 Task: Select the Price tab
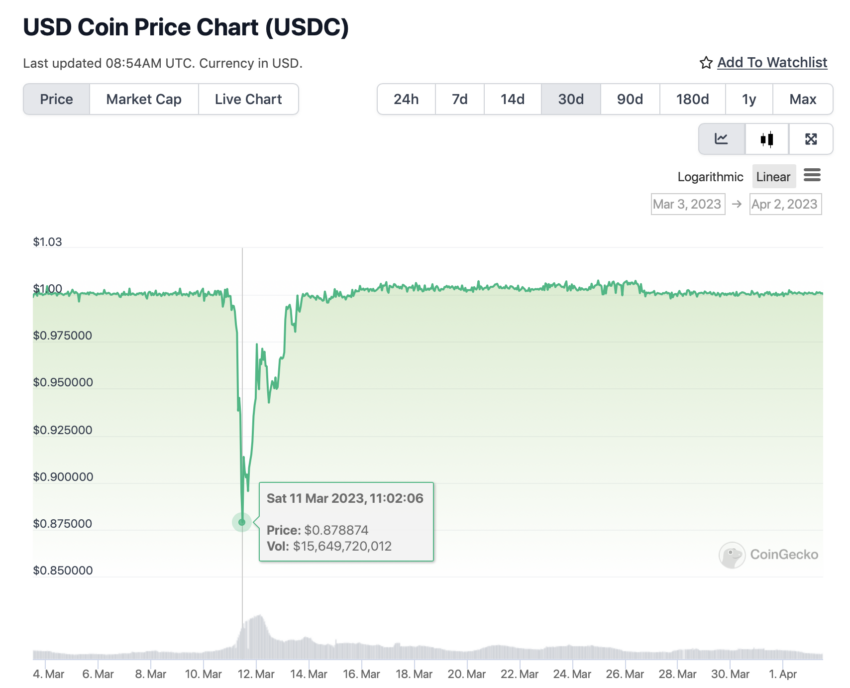(56, 99)
